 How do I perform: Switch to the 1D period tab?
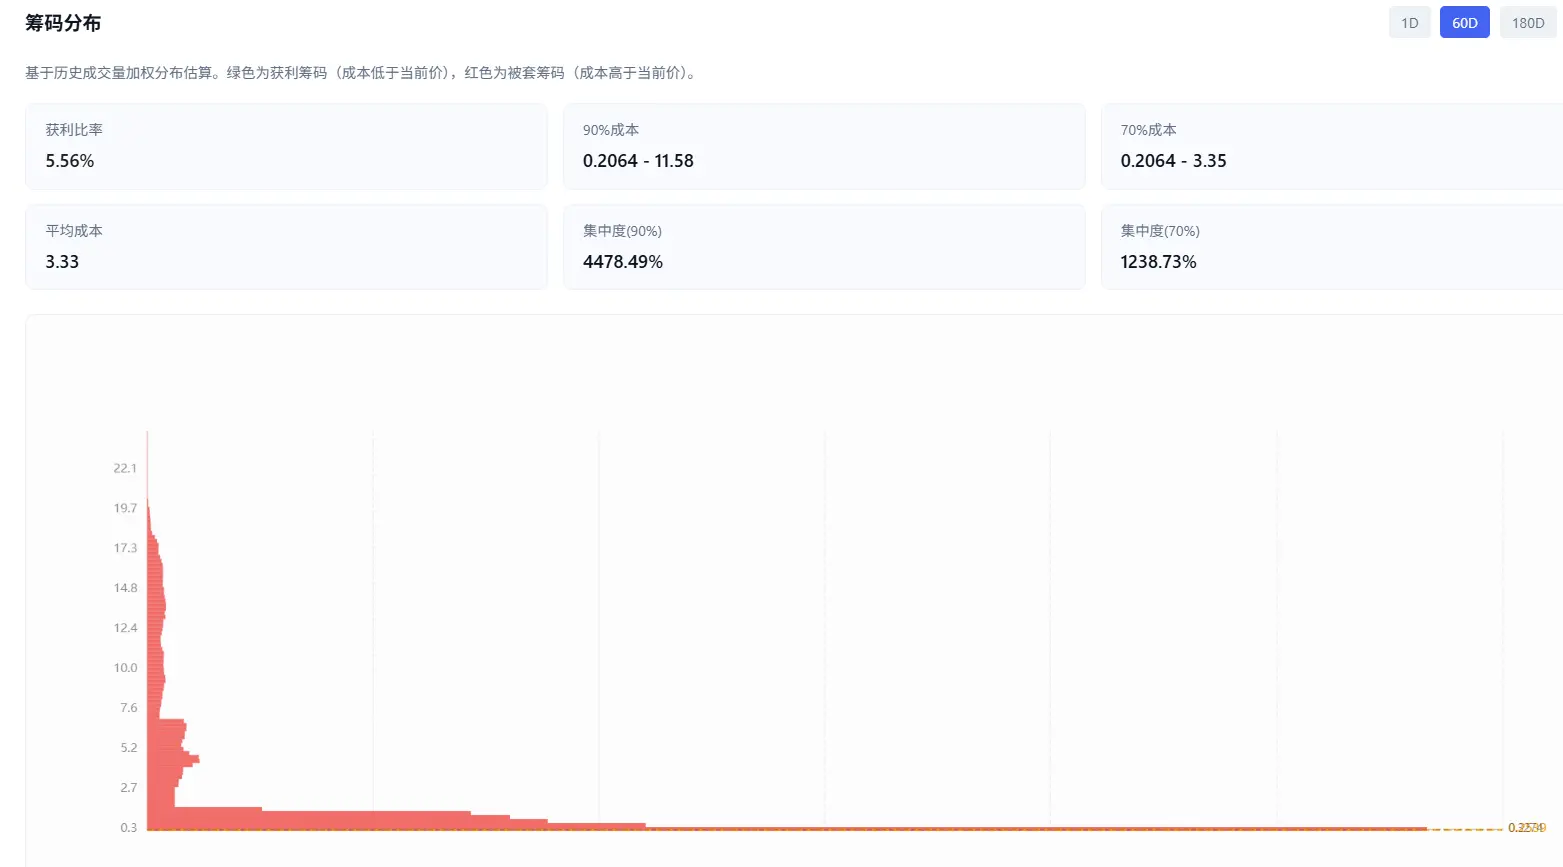click(1409, 23)
